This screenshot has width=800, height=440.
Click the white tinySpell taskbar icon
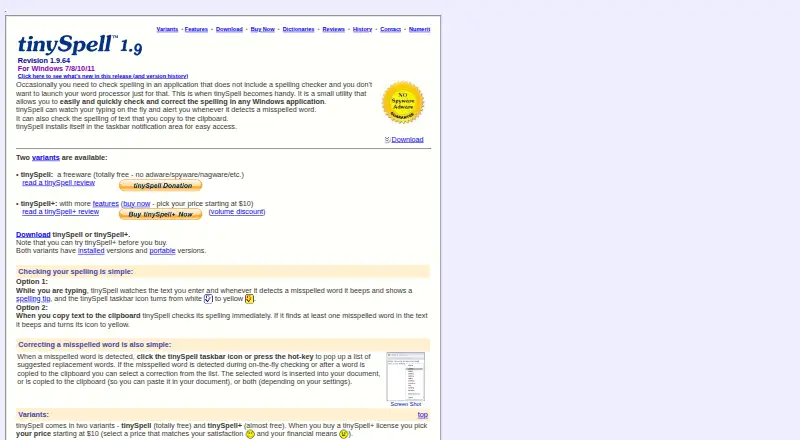coord(208,299)
